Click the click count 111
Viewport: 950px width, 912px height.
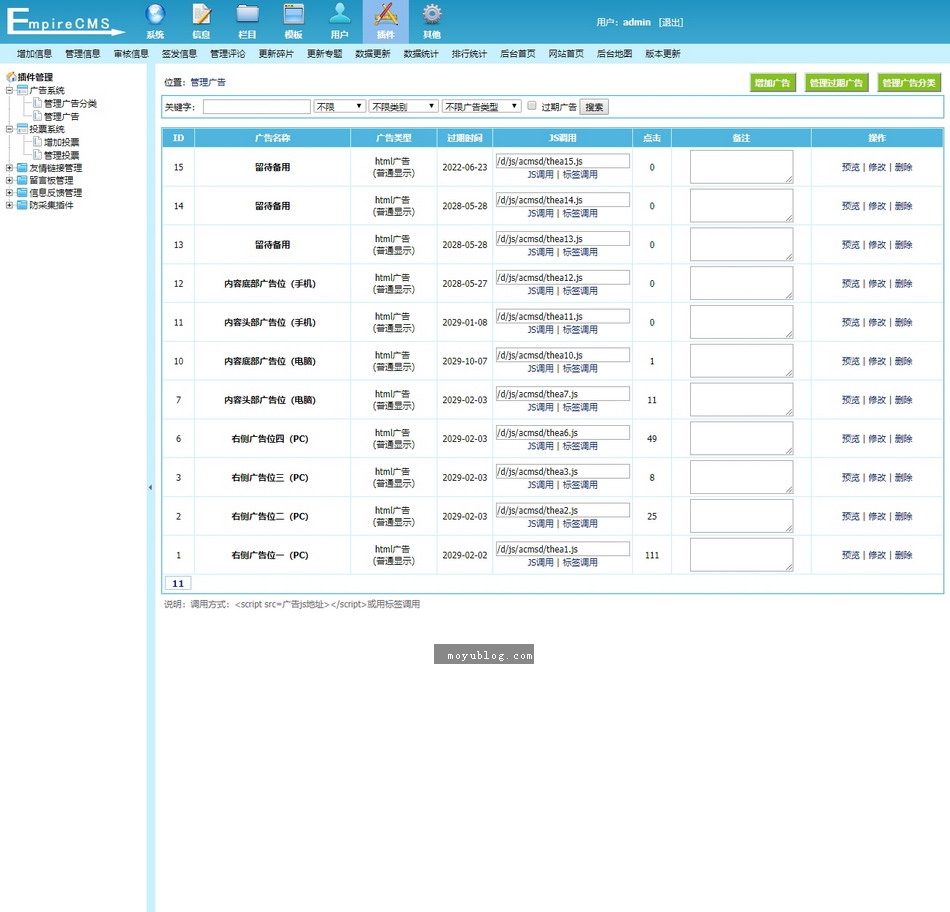tap(652, 555)
